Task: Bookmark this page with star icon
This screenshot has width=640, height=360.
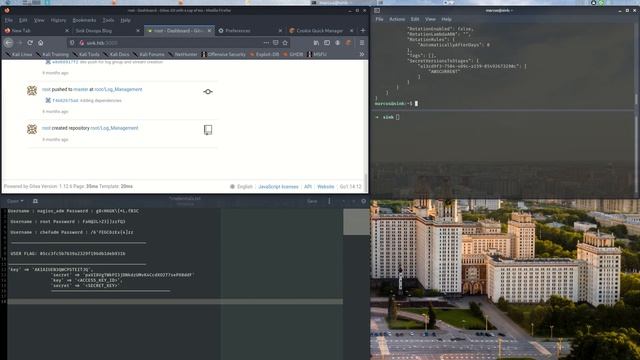Action: 285,42
